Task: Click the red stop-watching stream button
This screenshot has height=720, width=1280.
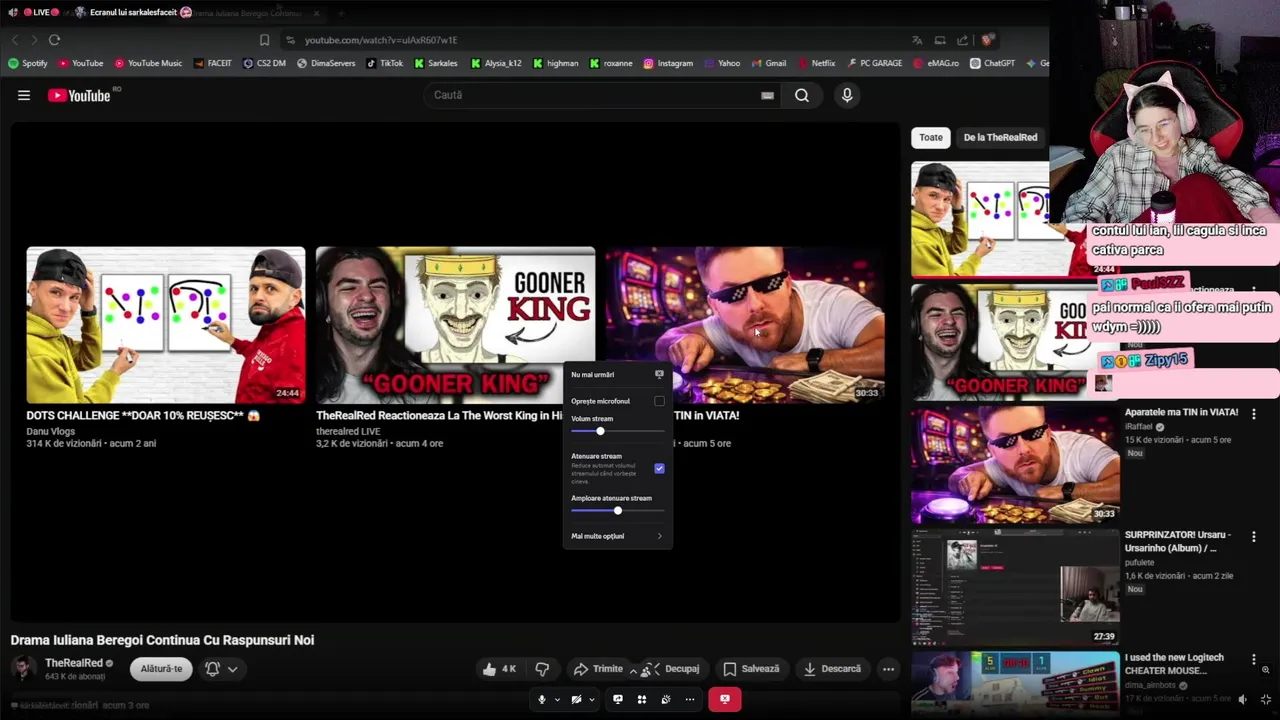Action: (x=725, y=700)
